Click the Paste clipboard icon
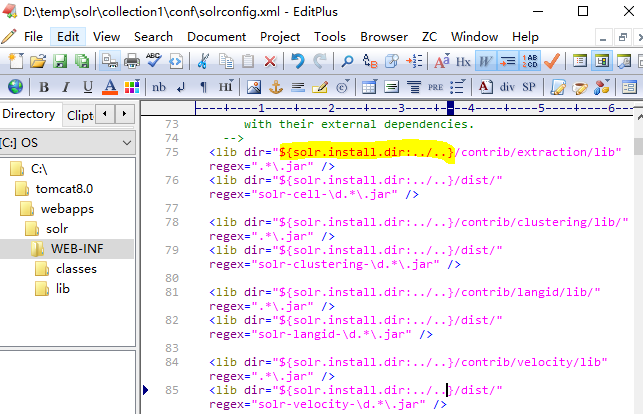The width and height of the screenshot is (643, 414). (248, 61)
